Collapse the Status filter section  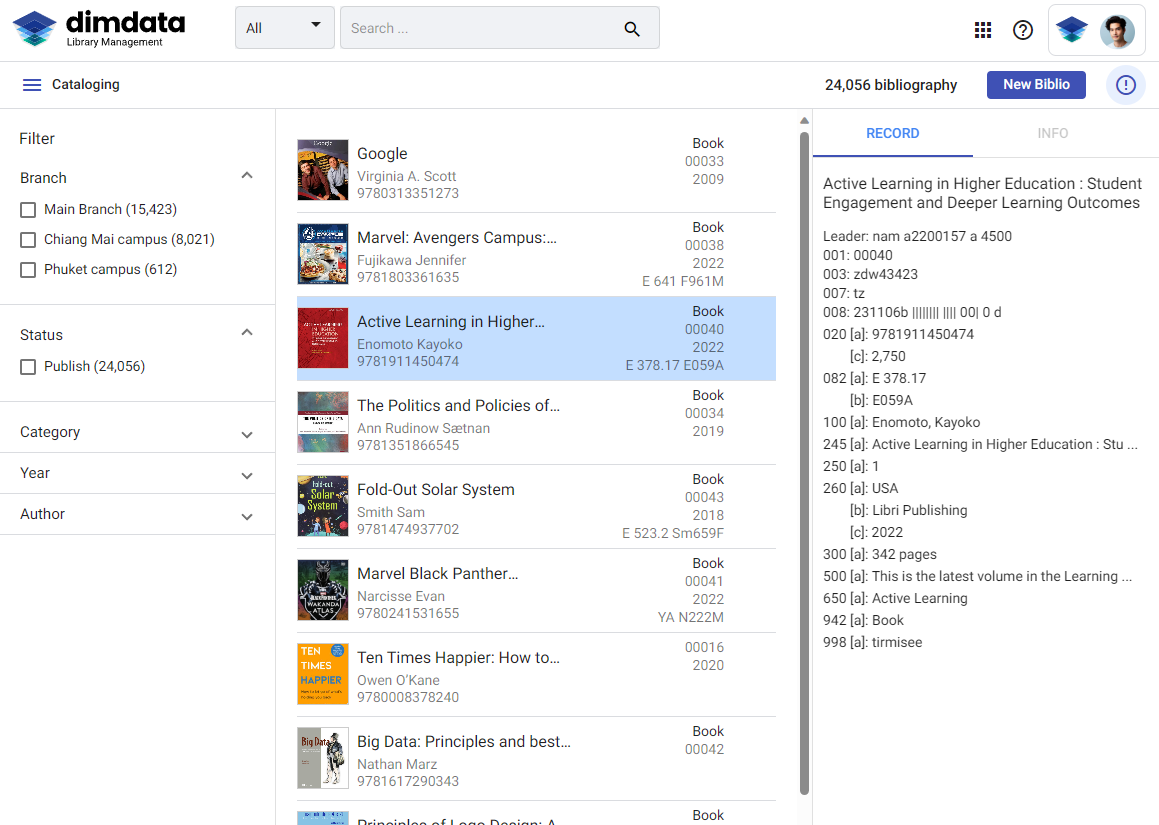point(247,333)
